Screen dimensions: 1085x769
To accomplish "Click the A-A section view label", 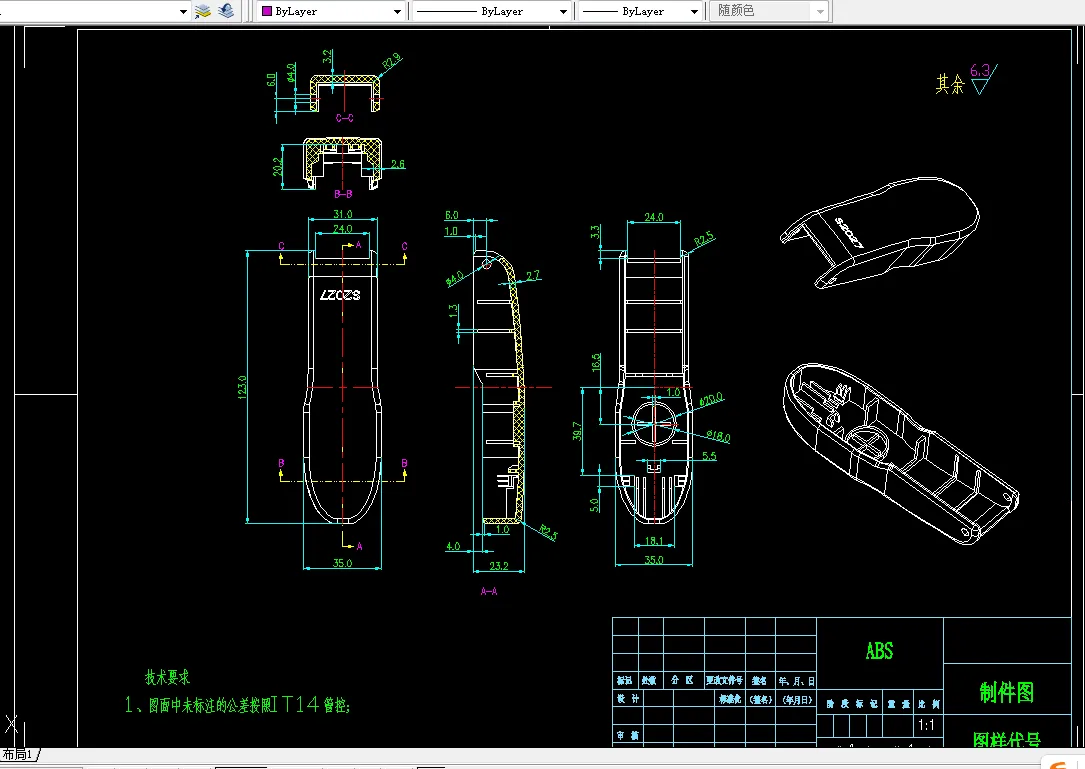I will click(490, 591).
